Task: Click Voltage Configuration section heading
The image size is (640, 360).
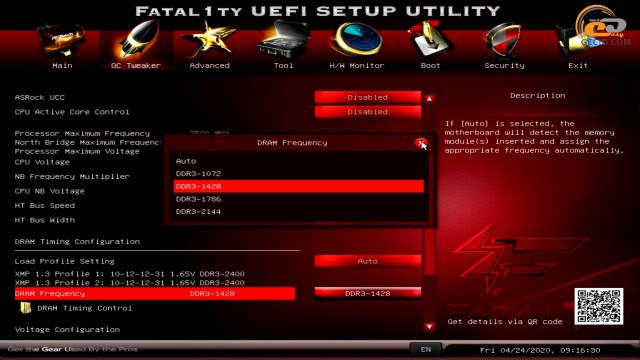Action: click(x=67, y=329)
